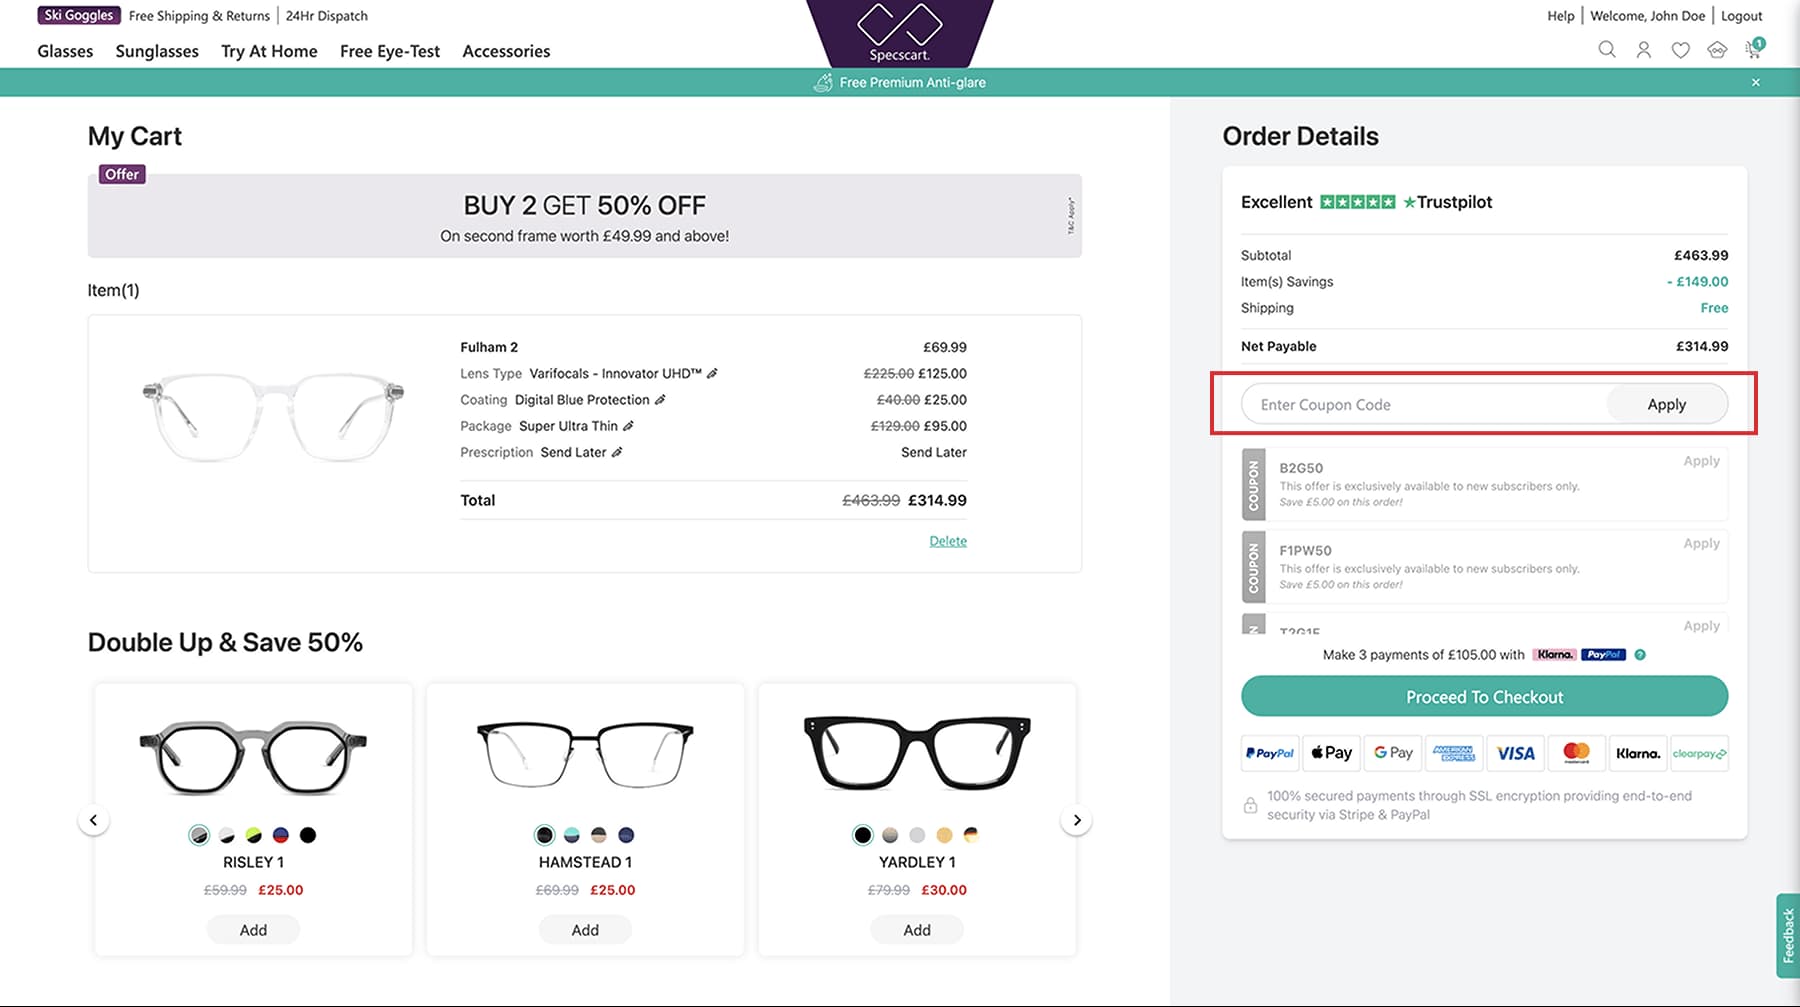
Task: Open the shopping cart icon with badge
Action: pyautogui.click(x=1752, y=49)
